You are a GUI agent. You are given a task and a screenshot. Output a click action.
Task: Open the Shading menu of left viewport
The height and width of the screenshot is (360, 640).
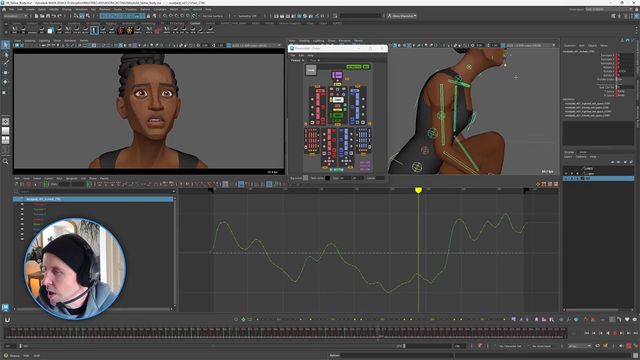coord(30,41)
